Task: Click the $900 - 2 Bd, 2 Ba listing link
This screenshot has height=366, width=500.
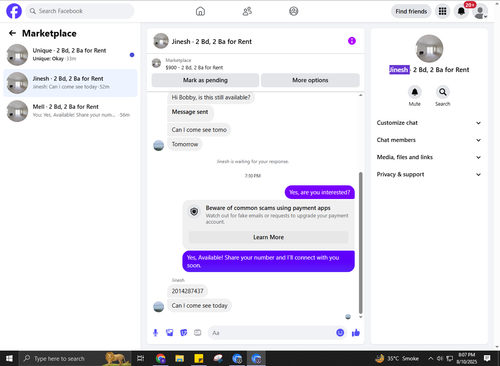Action: tap(194, 67)
